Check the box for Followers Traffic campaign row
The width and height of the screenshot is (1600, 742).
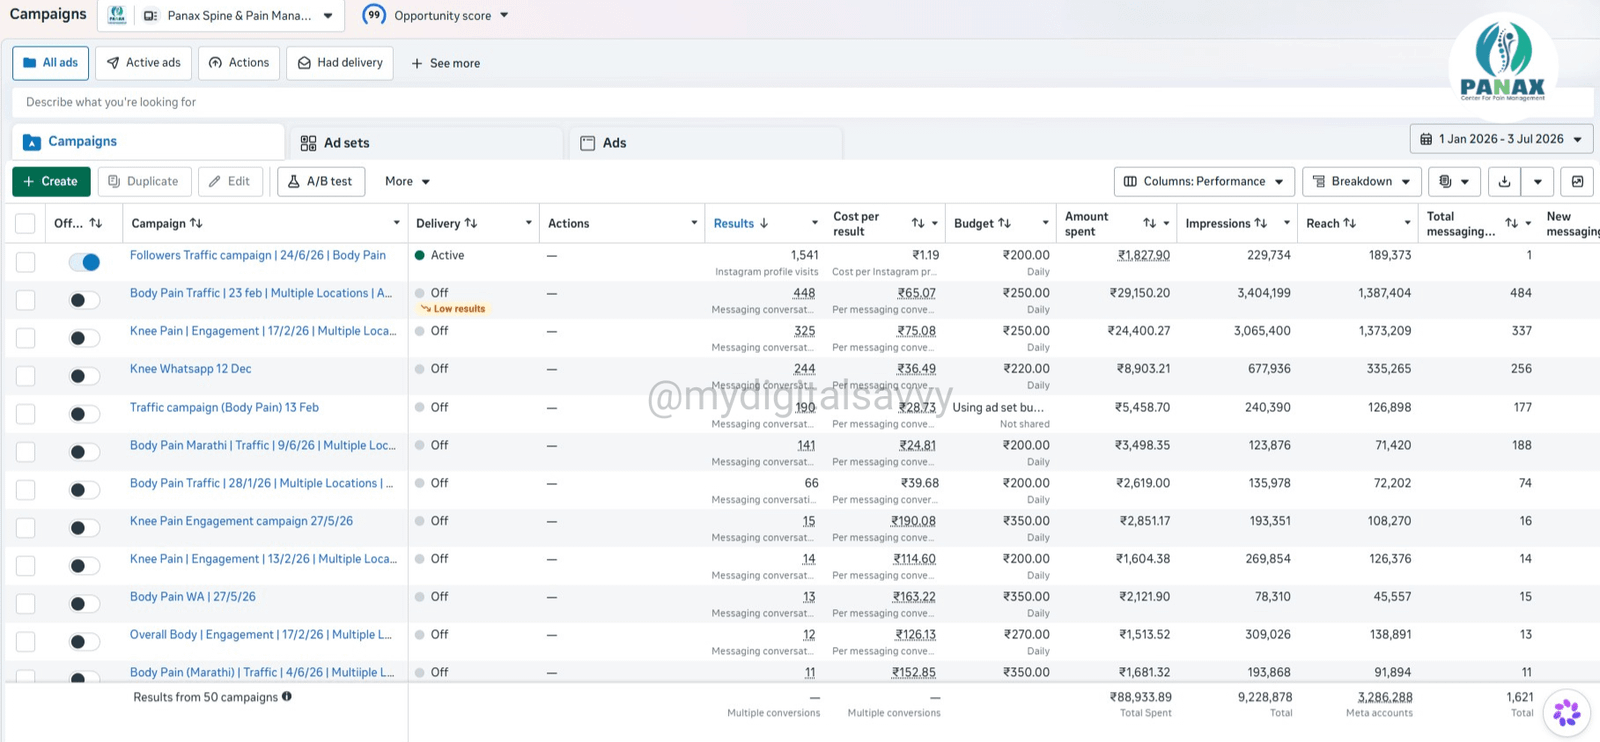tap(25, 262)
